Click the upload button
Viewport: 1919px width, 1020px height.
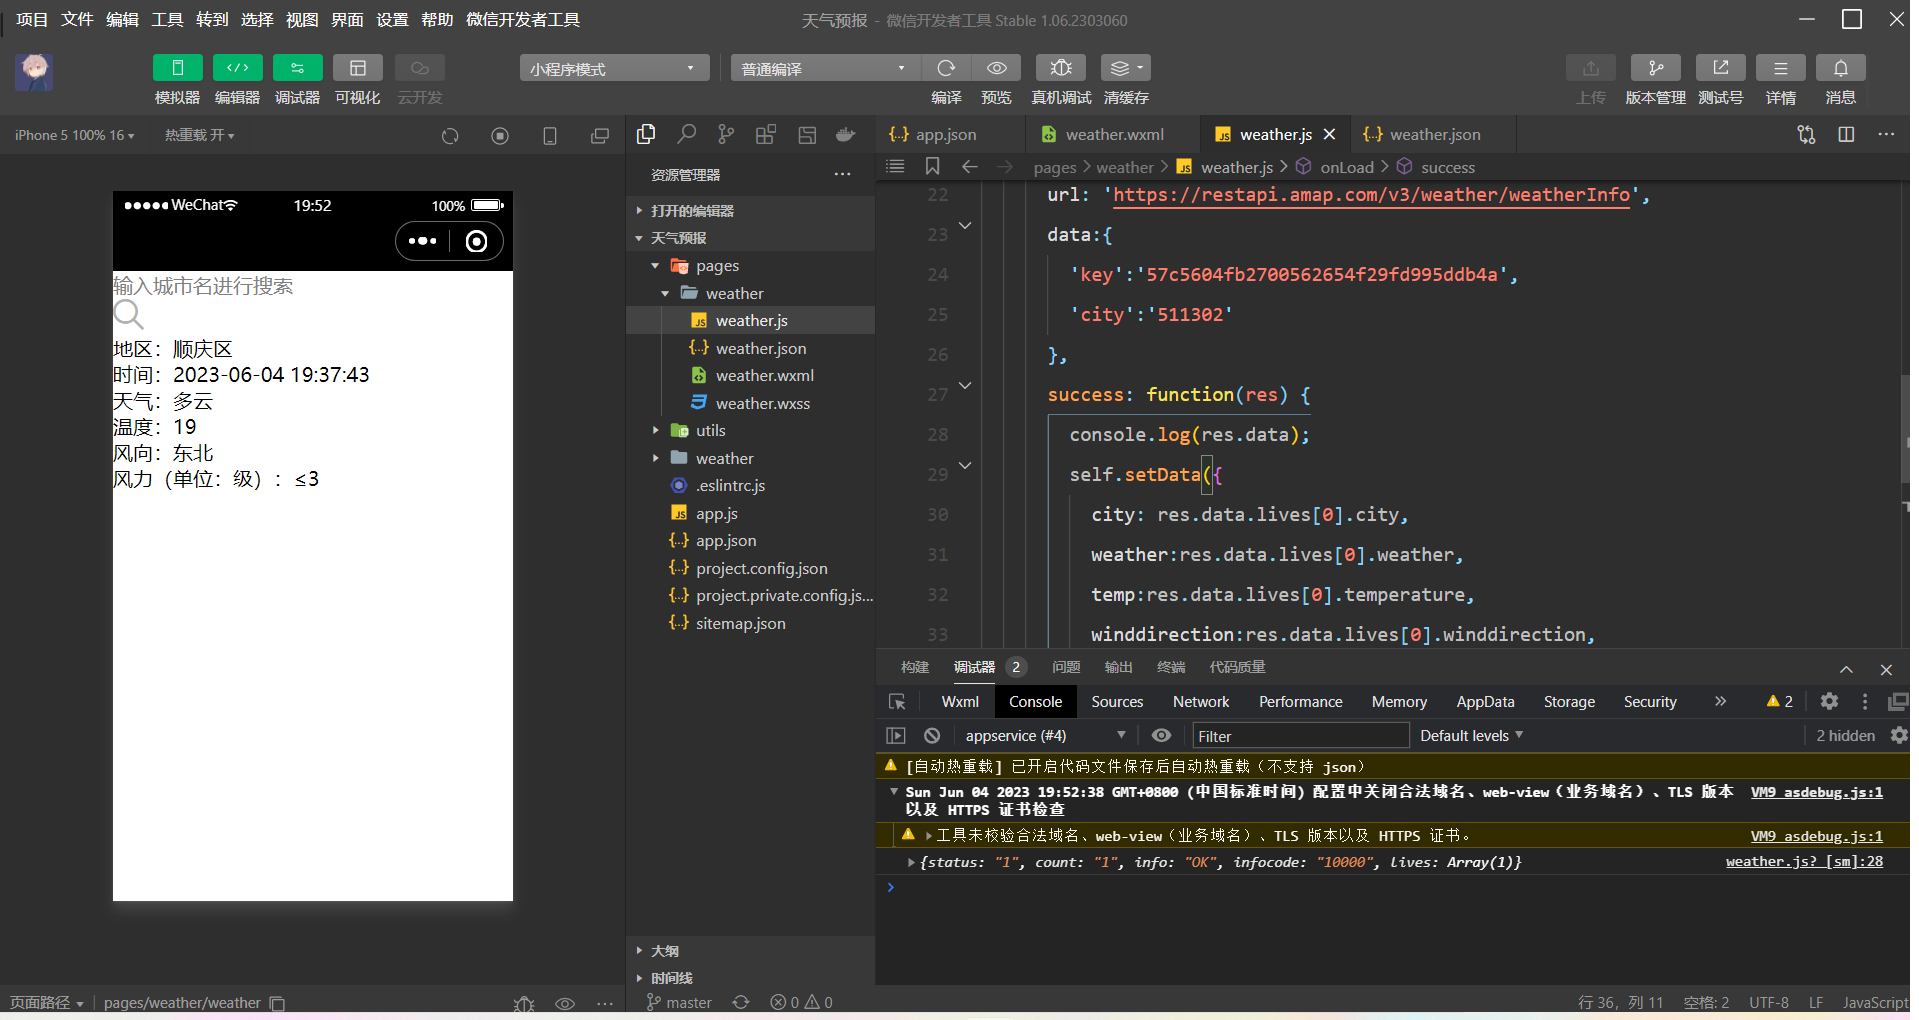click(x=1591, y=68)
